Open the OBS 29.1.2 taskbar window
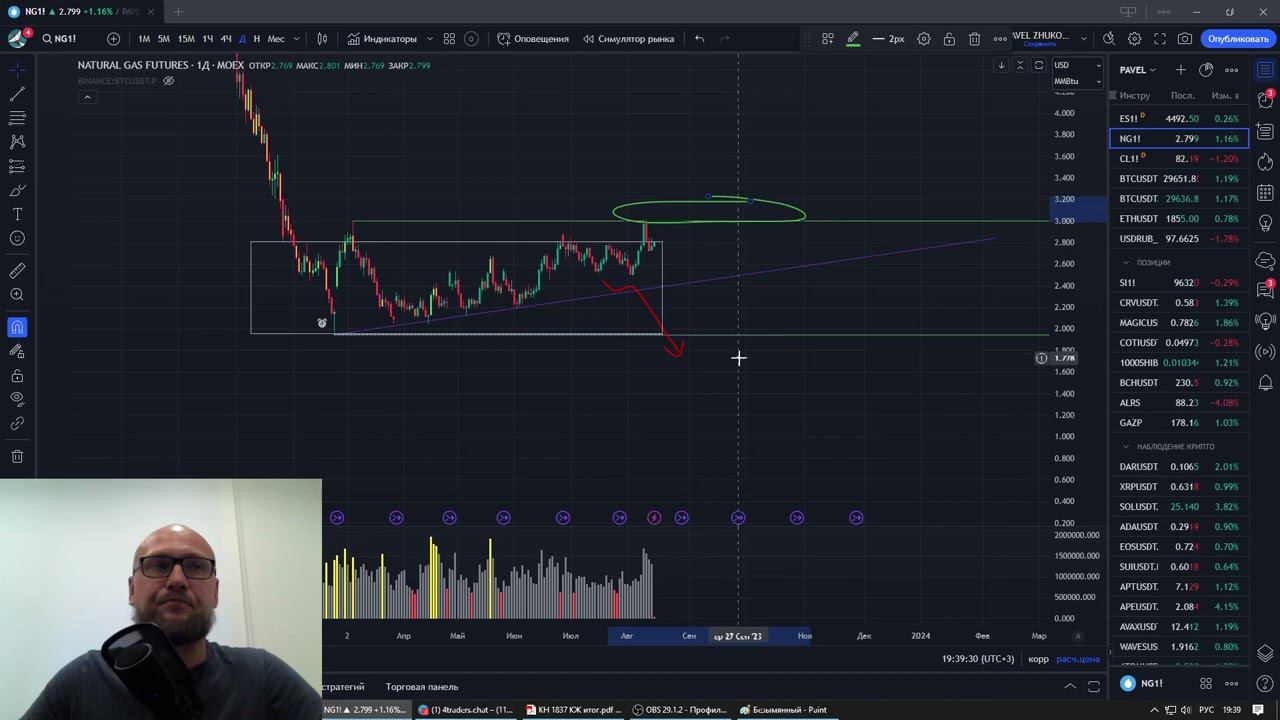Viewport: 1280px width, 720px height. (x=679, y=710)
